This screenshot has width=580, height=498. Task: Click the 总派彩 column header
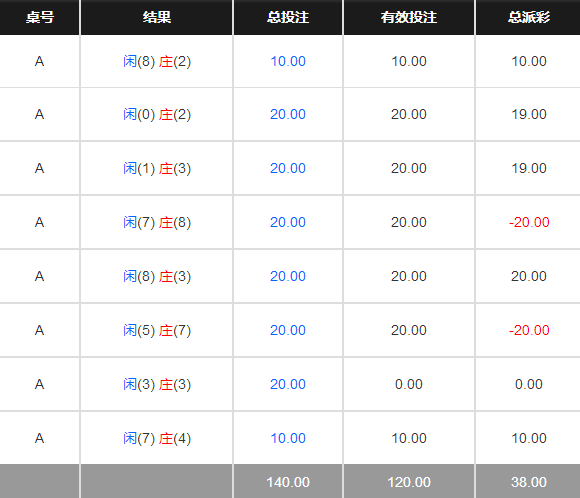point(529,17)
